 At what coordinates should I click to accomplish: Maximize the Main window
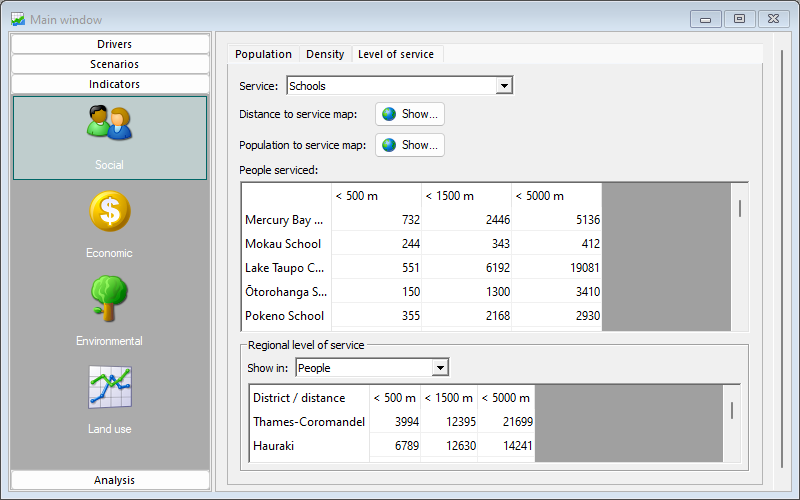pyautogui.click(x=739, y=19)
